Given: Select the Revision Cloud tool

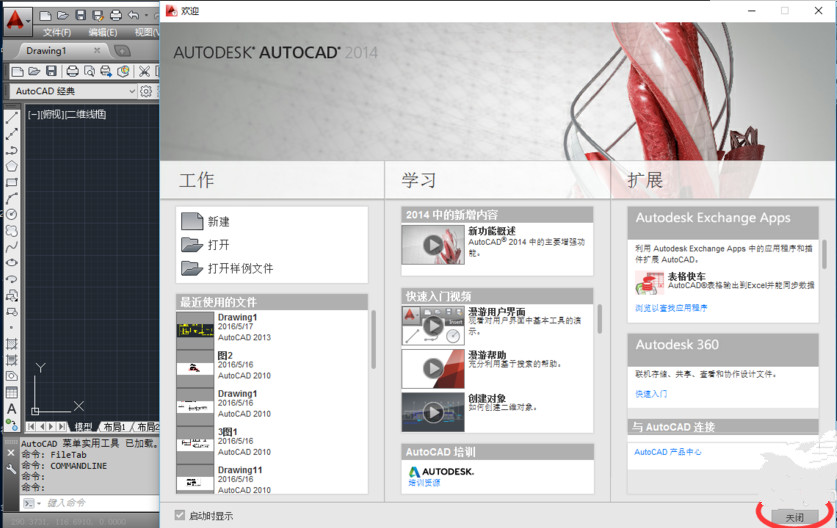Looking at the screenshot, I should [x=12, y=231].
